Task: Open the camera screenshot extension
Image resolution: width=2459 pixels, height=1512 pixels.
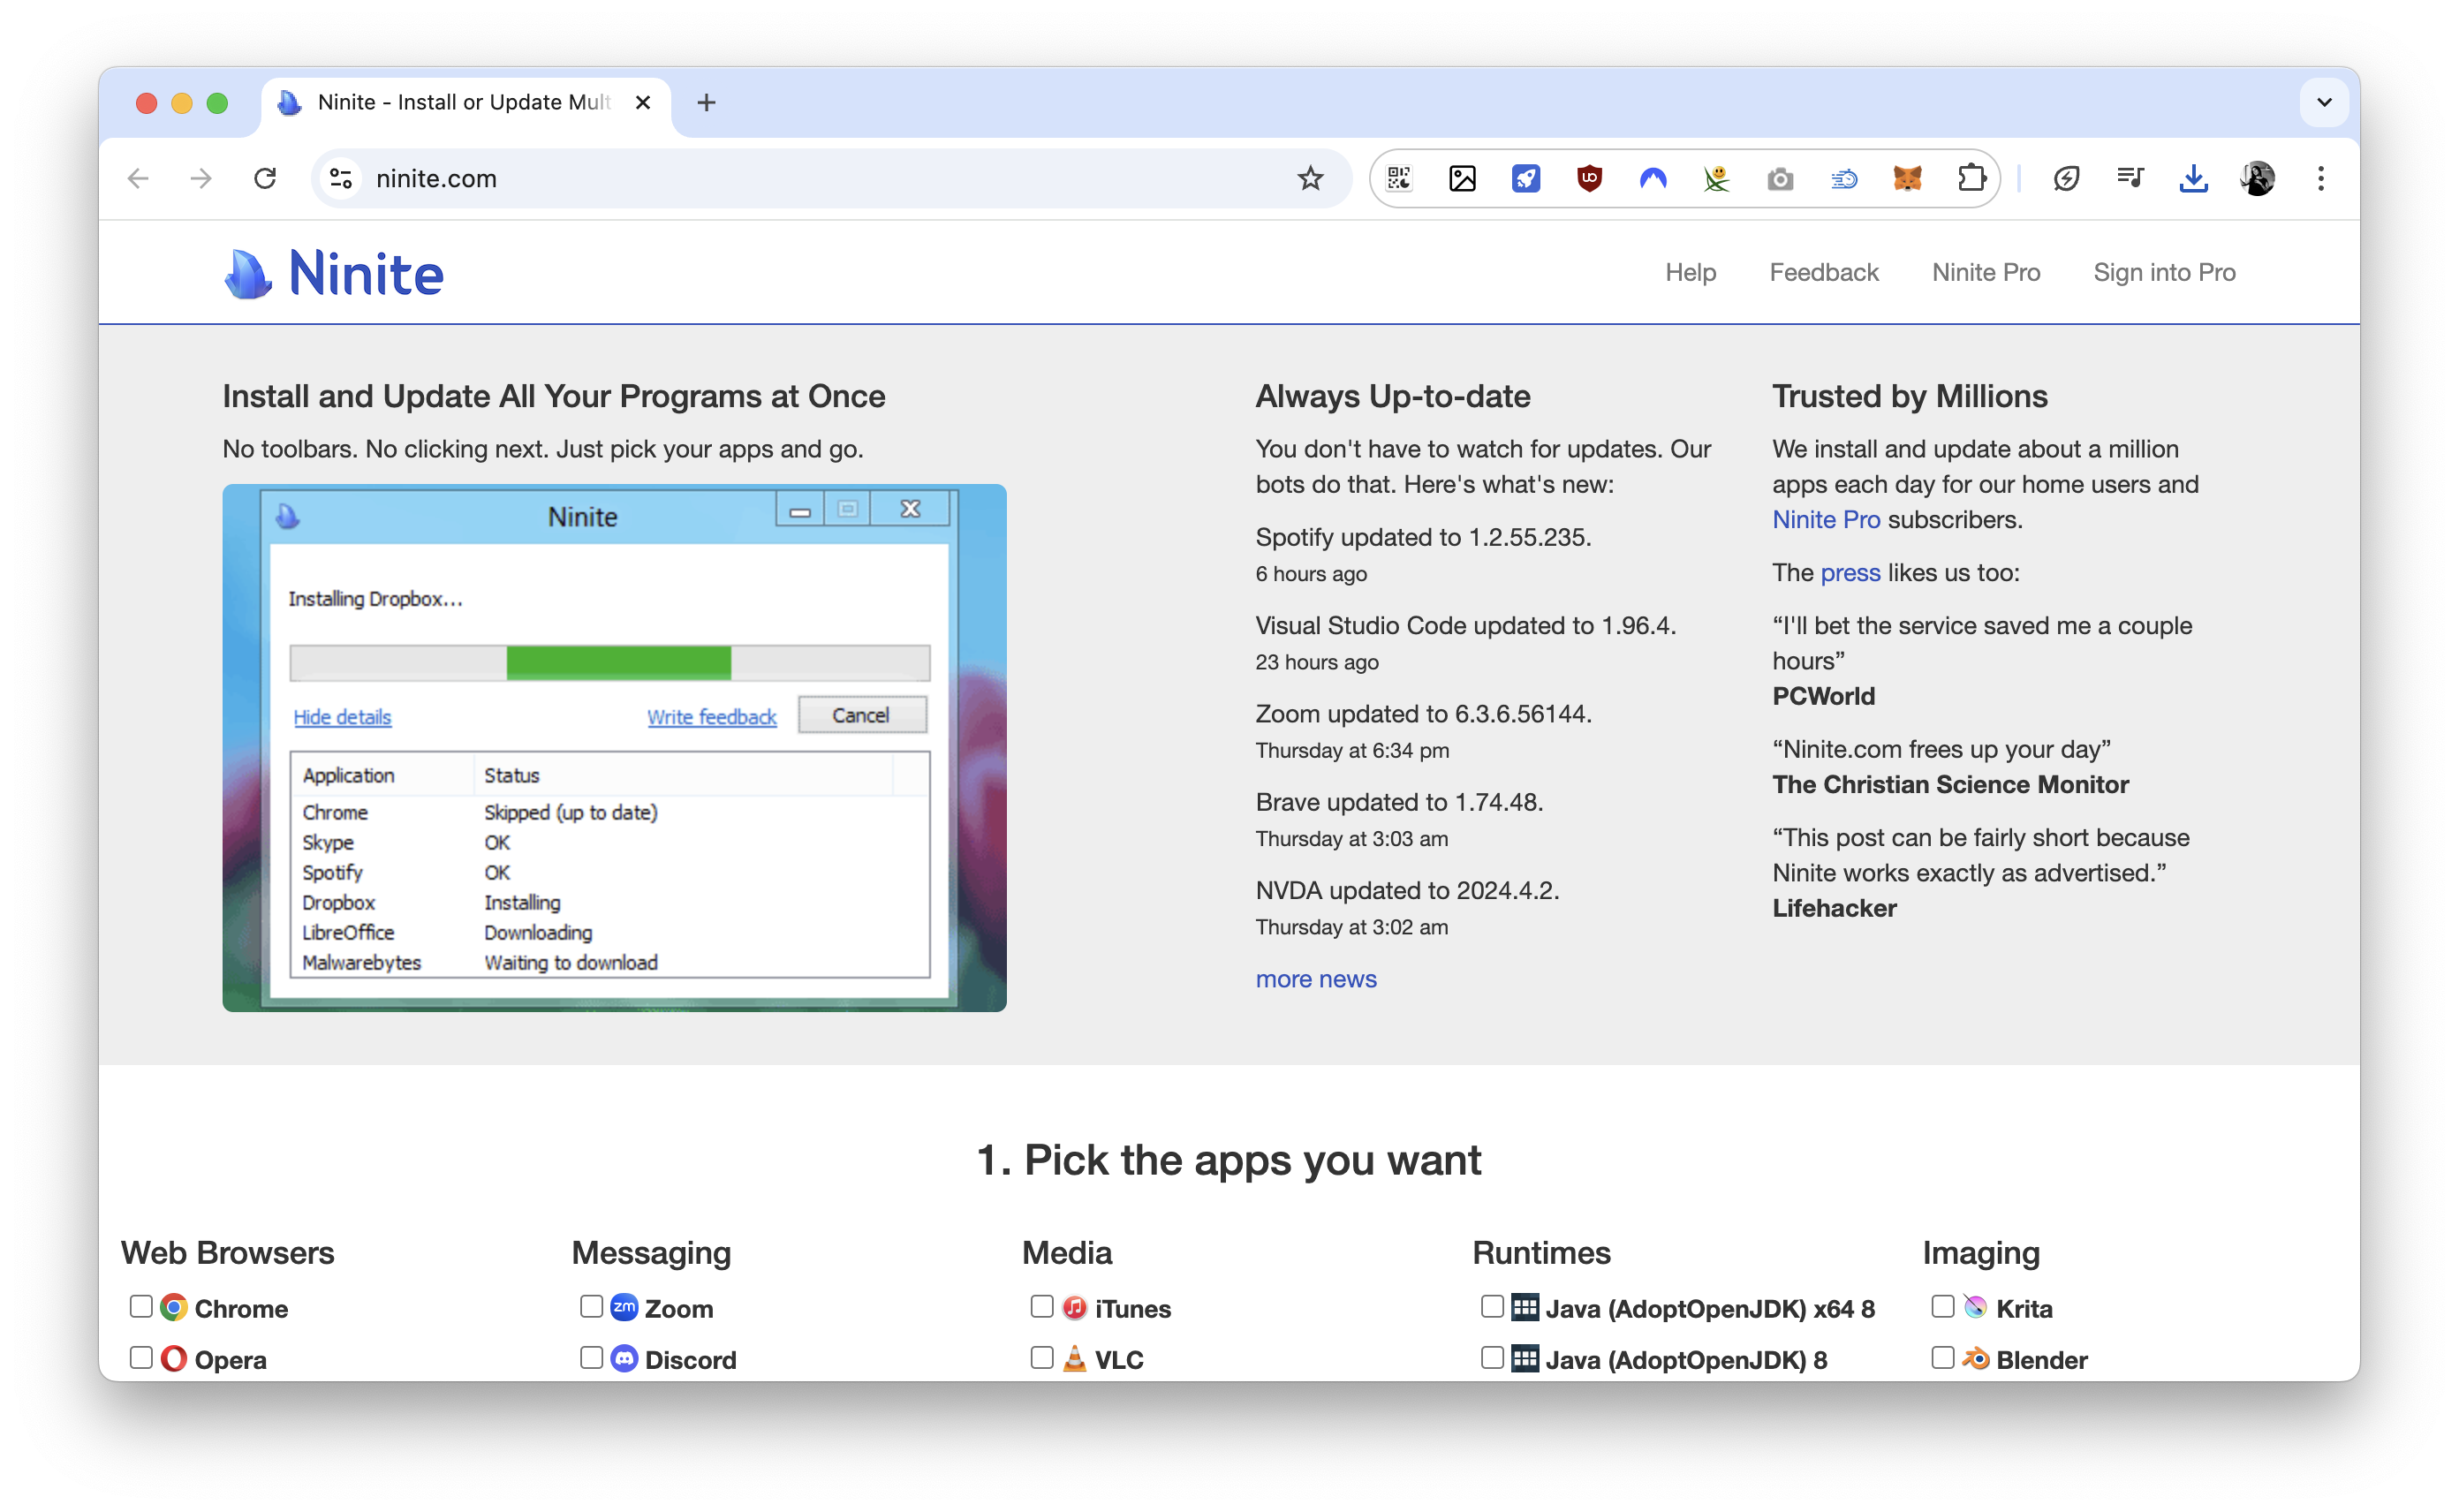Action: point(1780,178)
